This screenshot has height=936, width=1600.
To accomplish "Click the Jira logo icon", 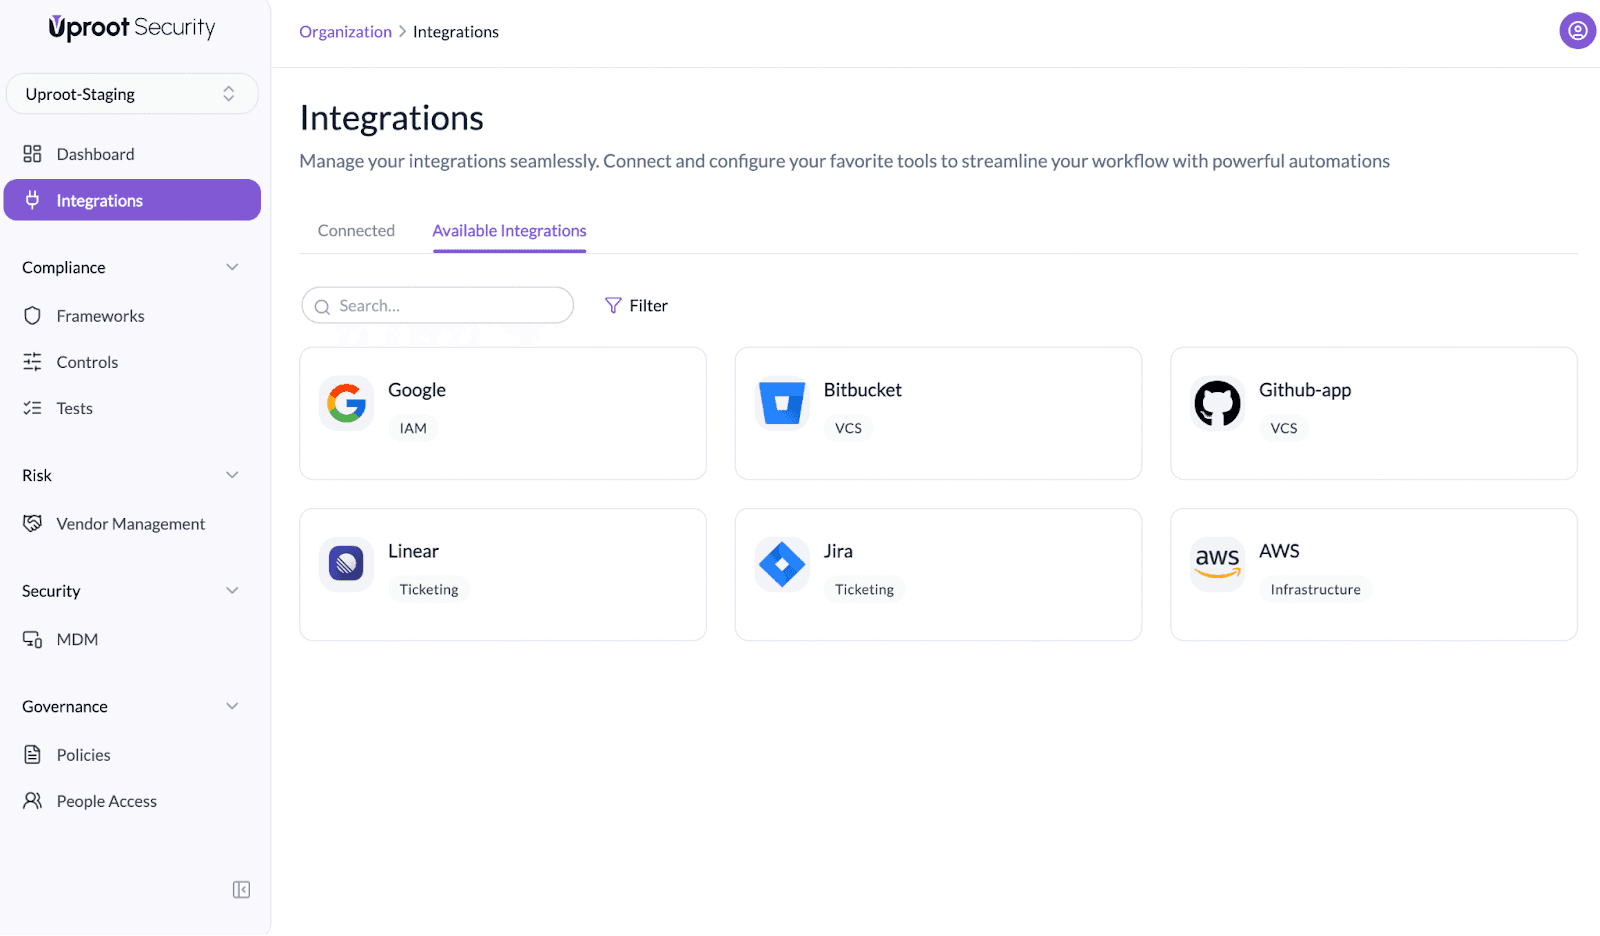I will click(x=782, y=564).
